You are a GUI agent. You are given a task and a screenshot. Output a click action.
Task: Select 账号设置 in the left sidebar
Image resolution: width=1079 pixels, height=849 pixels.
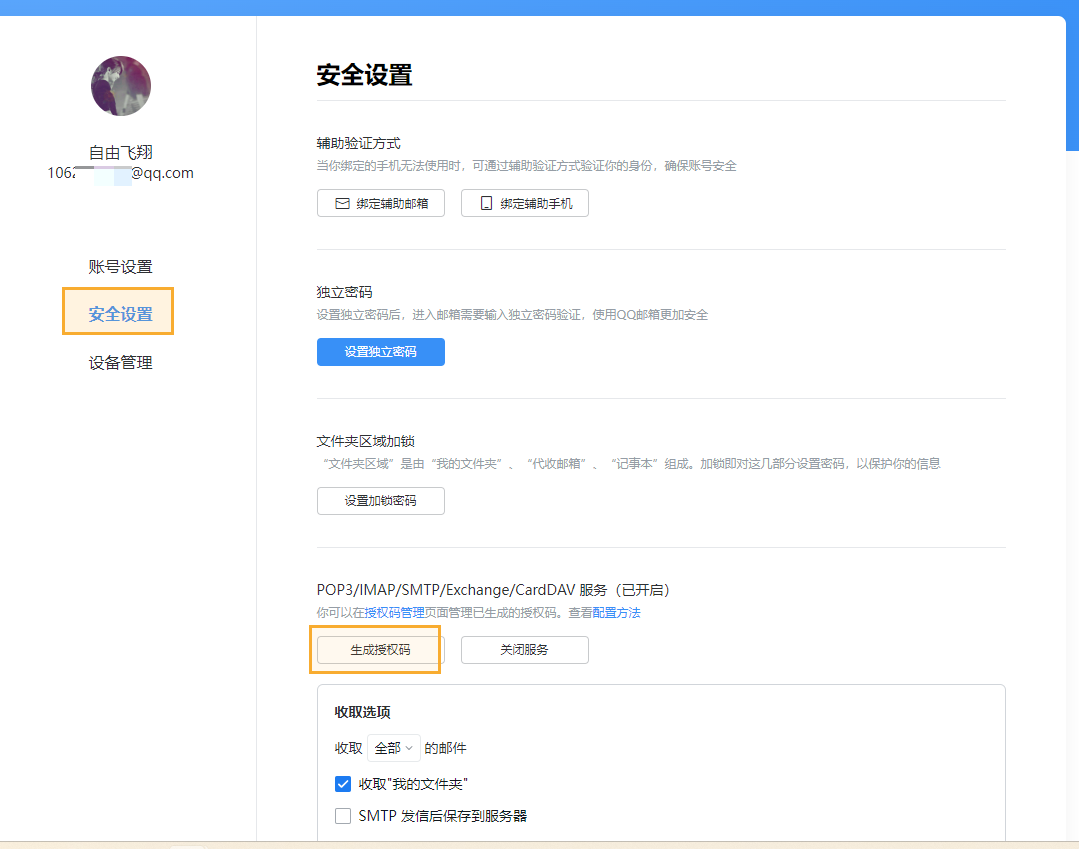(x=120, y=266)
